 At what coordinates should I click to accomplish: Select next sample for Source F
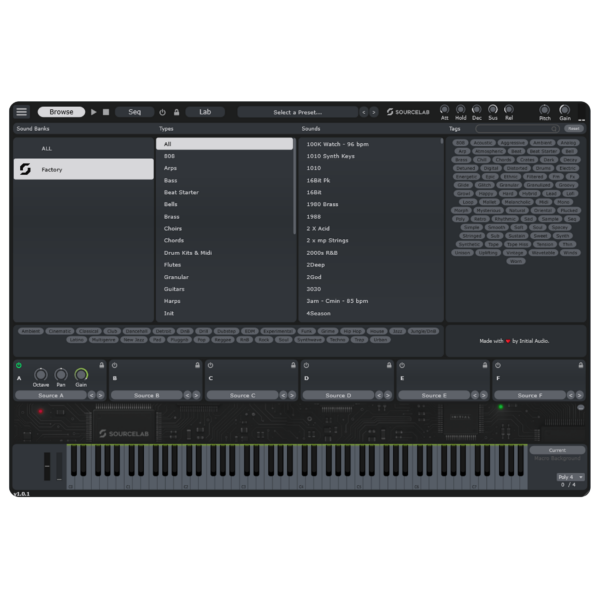tap(580, 395)
